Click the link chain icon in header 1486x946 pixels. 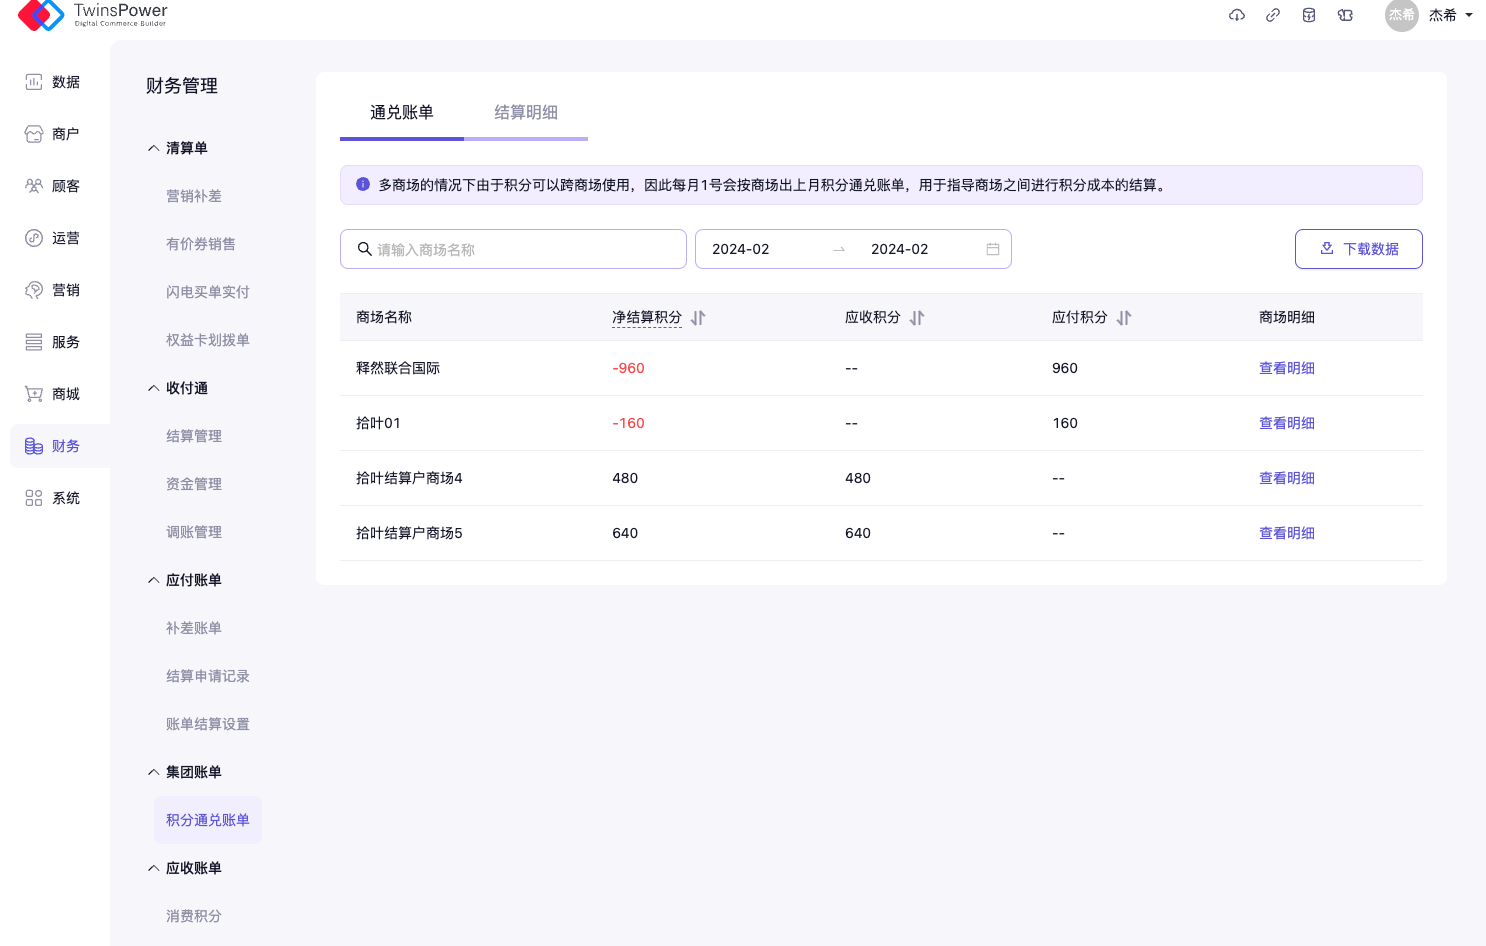coord(1273,15)
